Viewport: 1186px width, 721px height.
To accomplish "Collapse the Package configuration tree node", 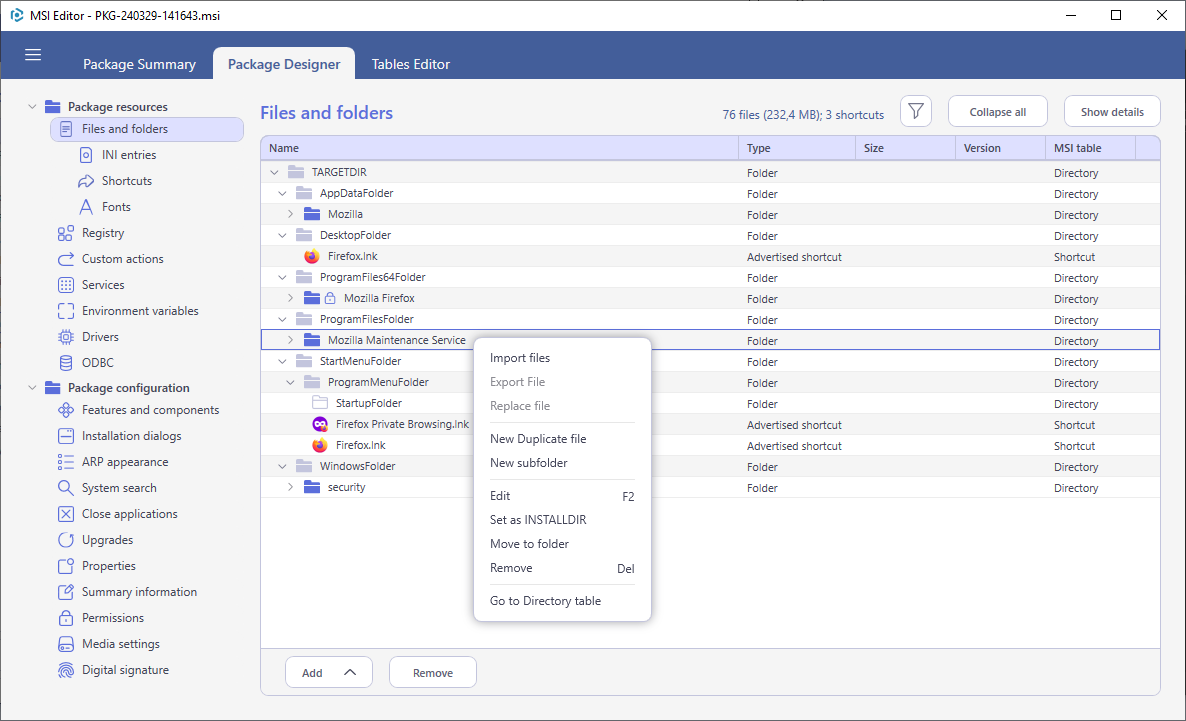I will pos(32,387).
